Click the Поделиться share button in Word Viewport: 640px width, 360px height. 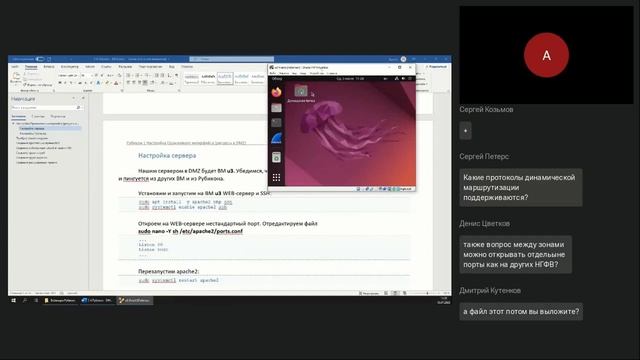pos(436,67)
